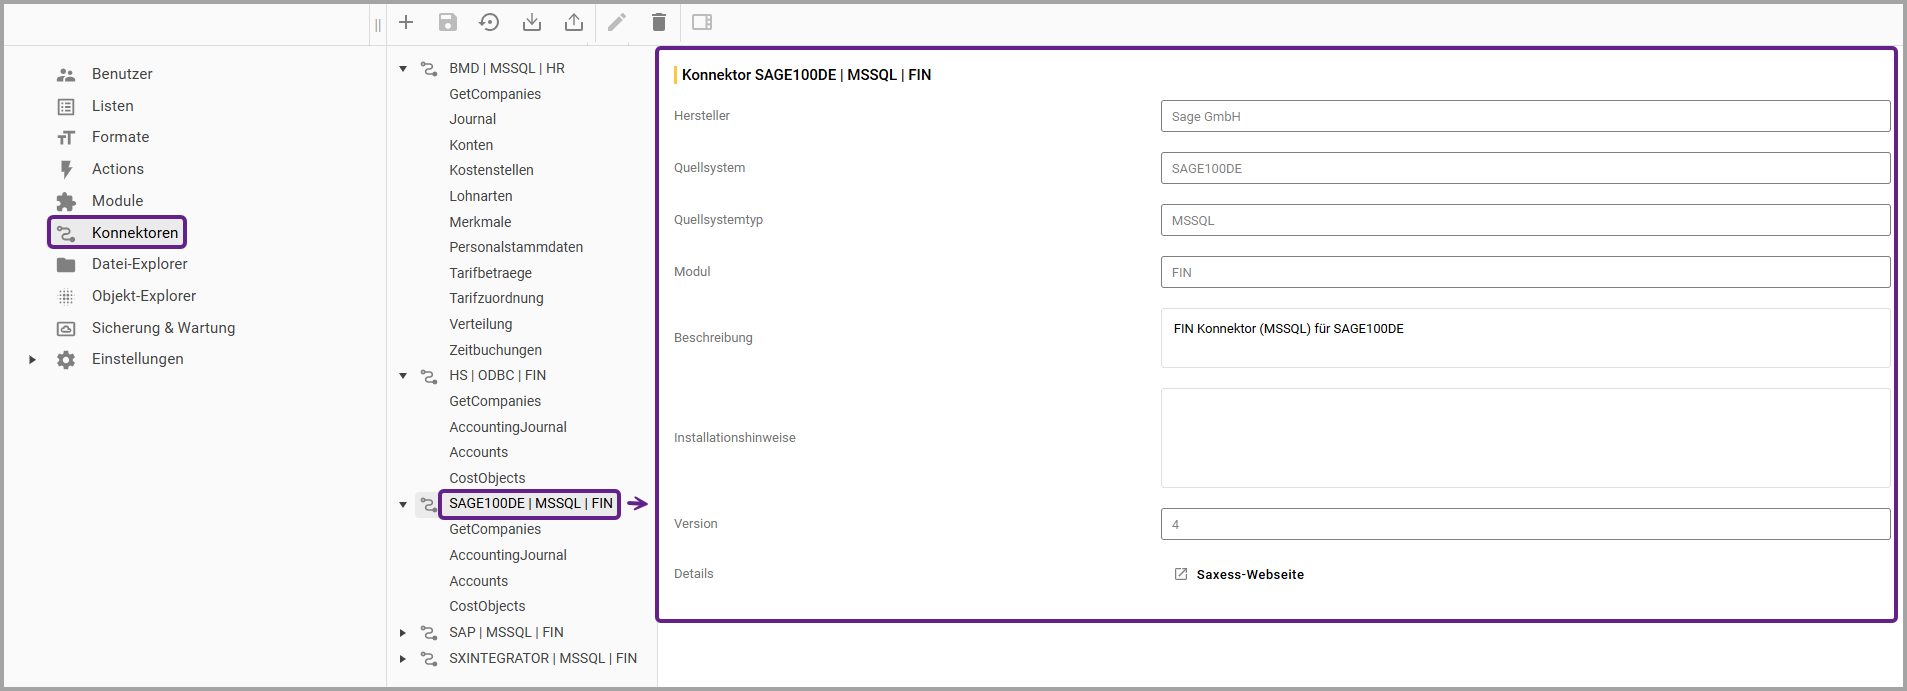Click the save disk icon in toolbar

[448, 22]
